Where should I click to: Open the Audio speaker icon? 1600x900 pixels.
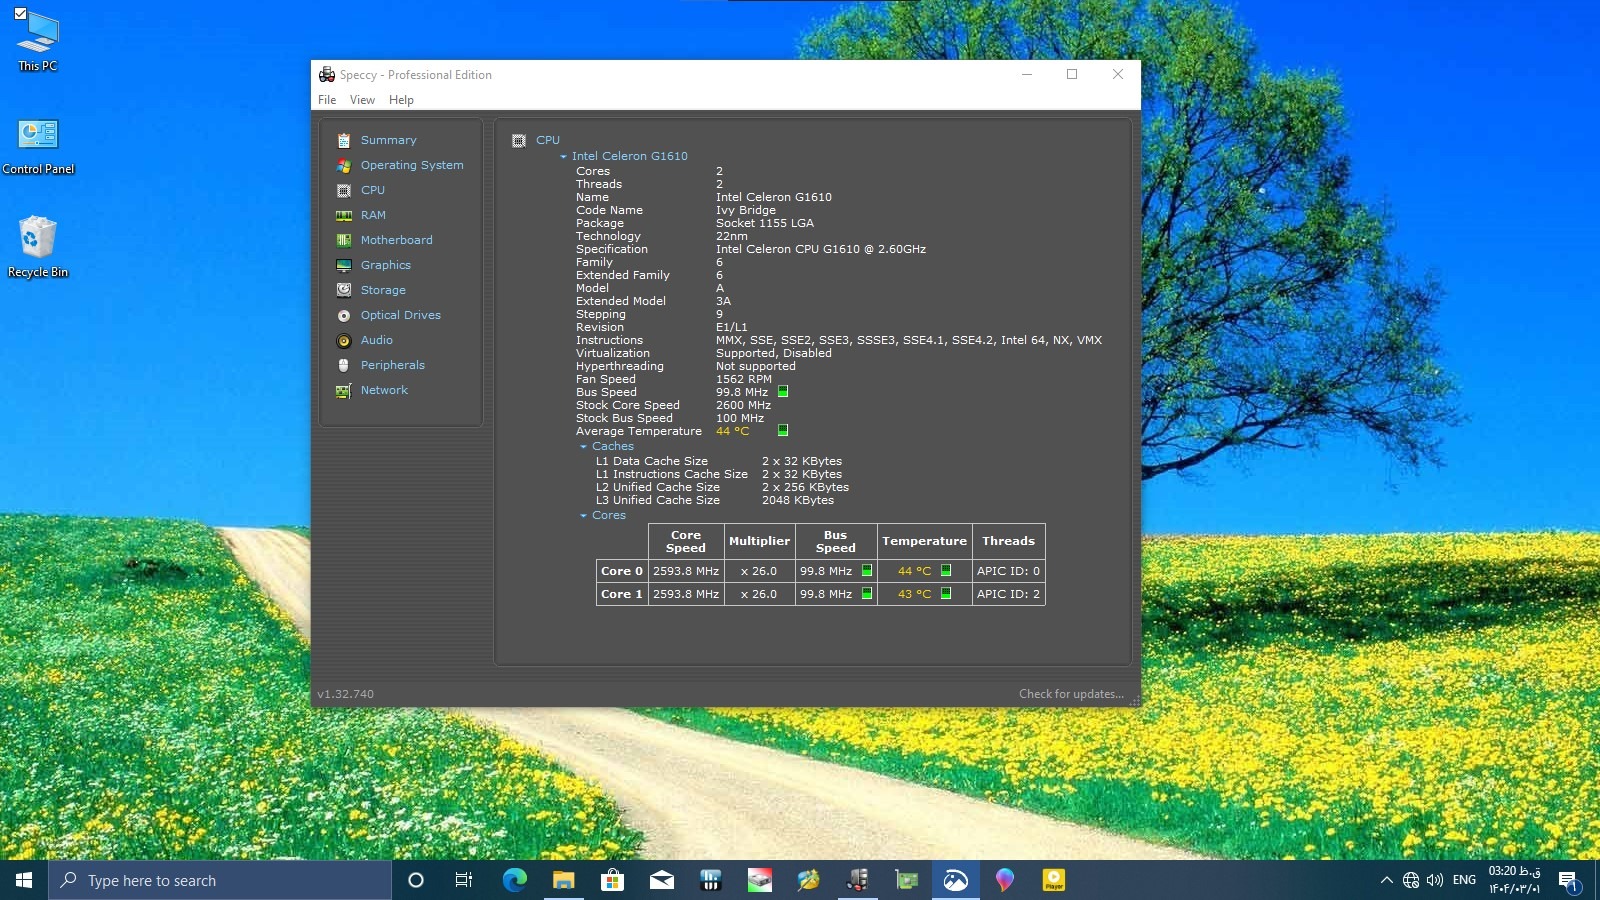(344, 340)
